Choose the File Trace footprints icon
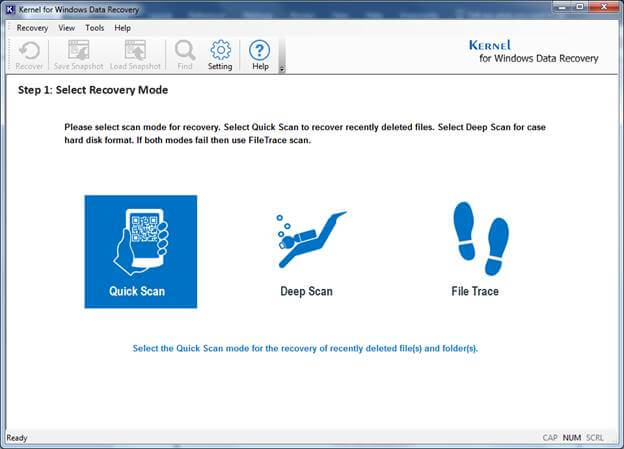The width and height of the screenshot is (624, 449). (x=480, y=238)
